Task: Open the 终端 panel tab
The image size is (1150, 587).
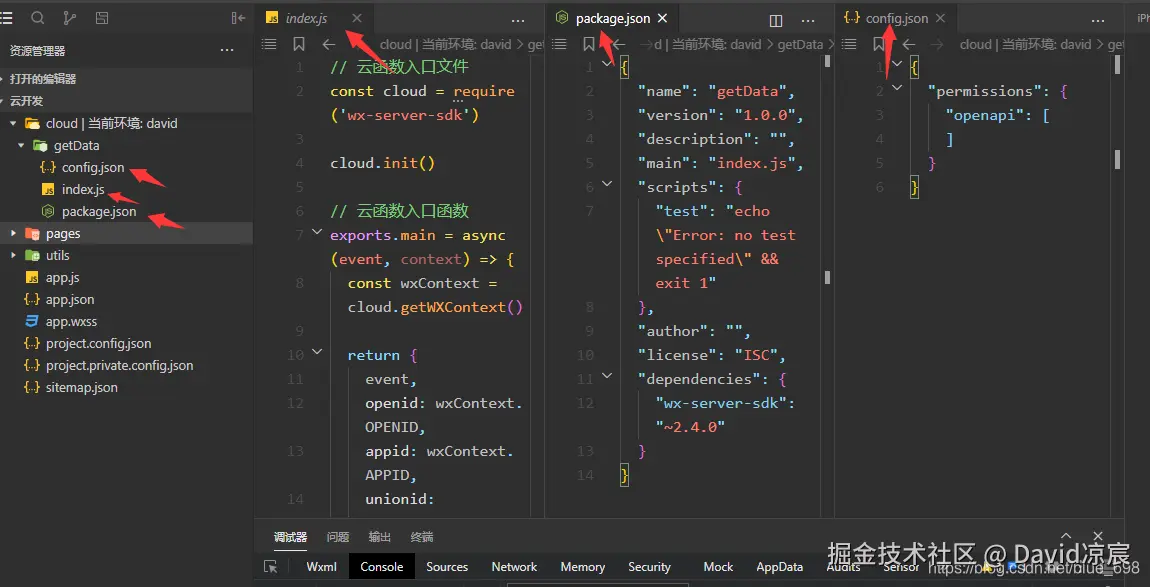Action: [x=422, y=537]
